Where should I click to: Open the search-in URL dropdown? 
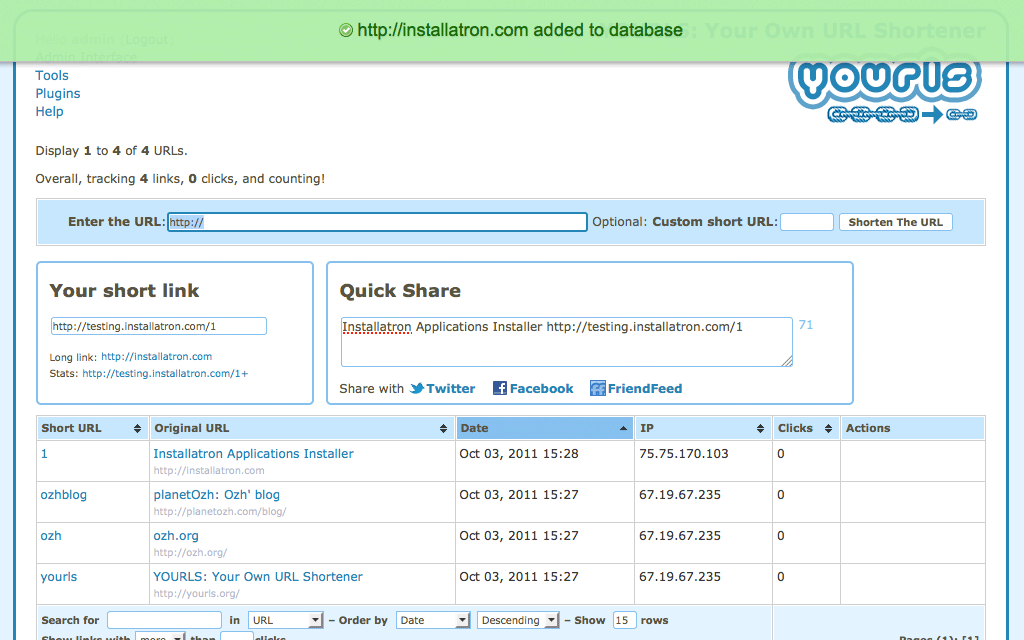click(286, 620)
